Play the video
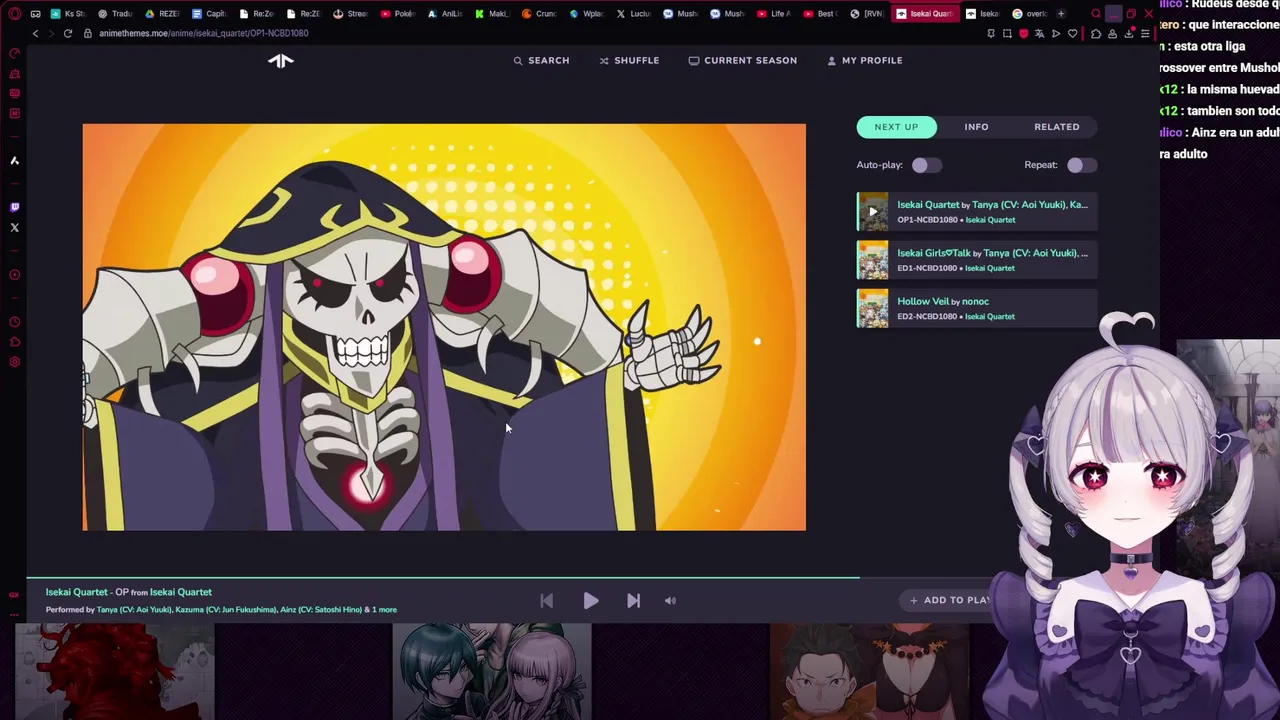This screenshot has width=1280, height=720. point(590,601)
